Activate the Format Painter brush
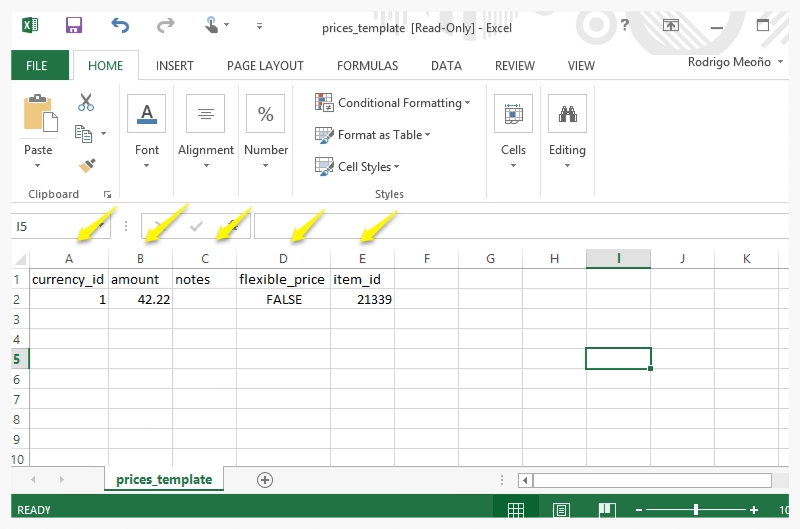The height and width of the screenshot is (529, 800). click(87, 165)
